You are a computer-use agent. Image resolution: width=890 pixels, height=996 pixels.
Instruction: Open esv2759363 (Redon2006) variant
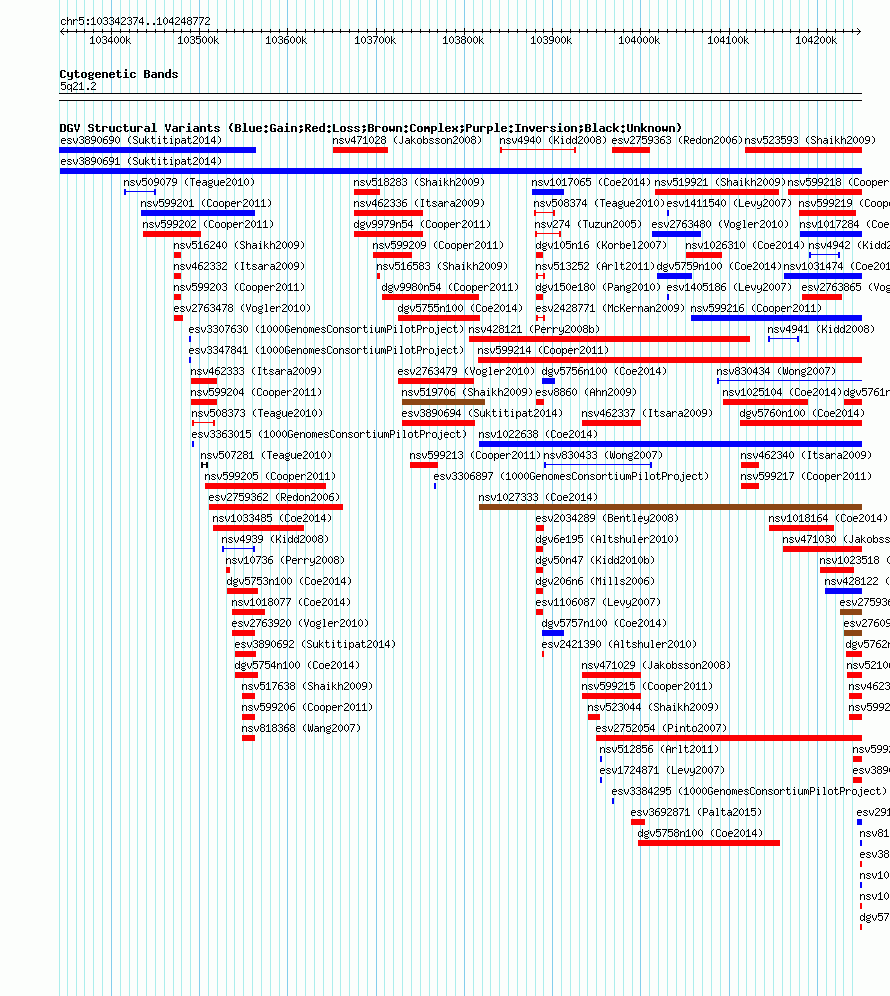pyautogui.click(x=677, y=140)
